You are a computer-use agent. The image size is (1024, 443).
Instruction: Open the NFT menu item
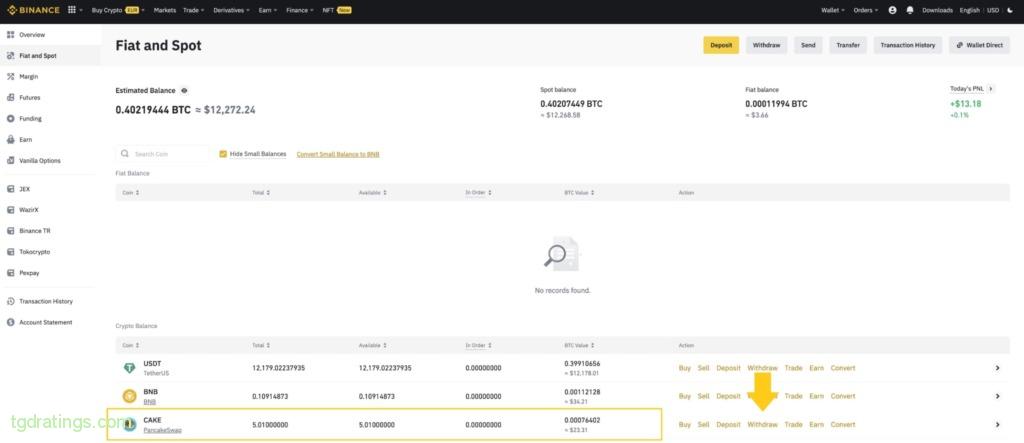[337, 10]
